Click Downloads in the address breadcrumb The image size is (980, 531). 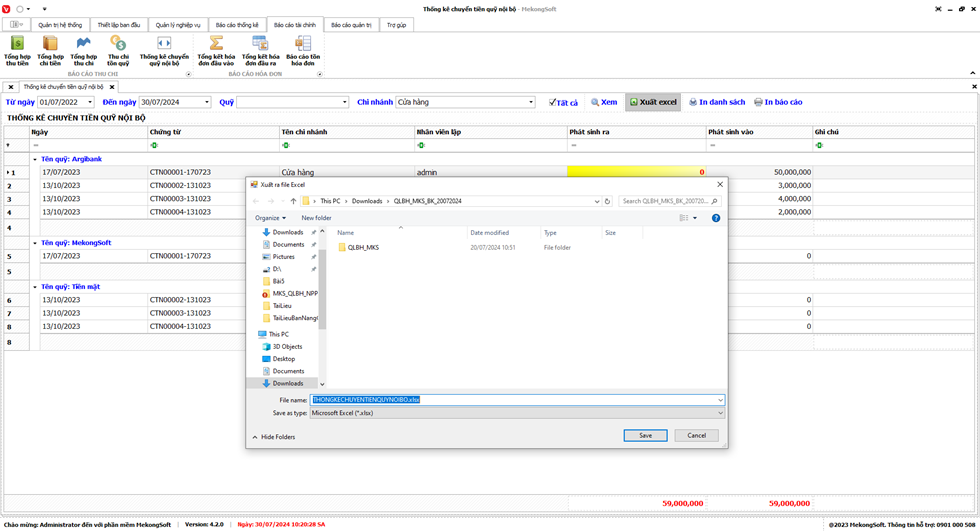pyautogui.click(x=367, y=201)
